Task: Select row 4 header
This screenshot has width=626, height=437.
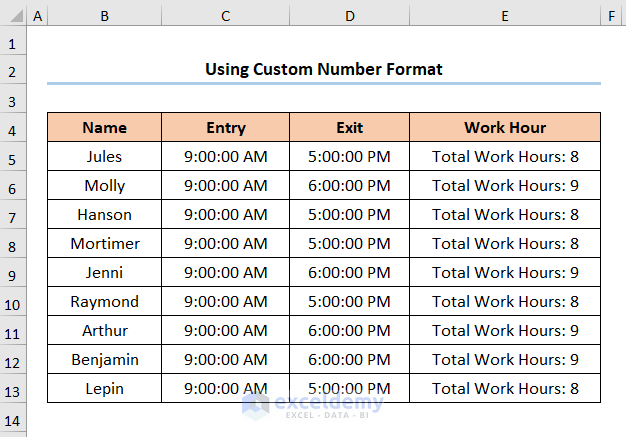Action: [13, 128]
